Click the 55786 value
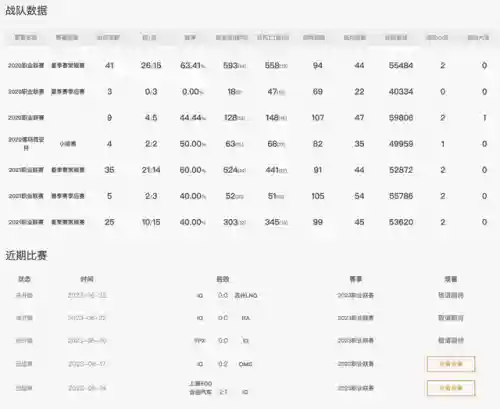 click(401, 196)
